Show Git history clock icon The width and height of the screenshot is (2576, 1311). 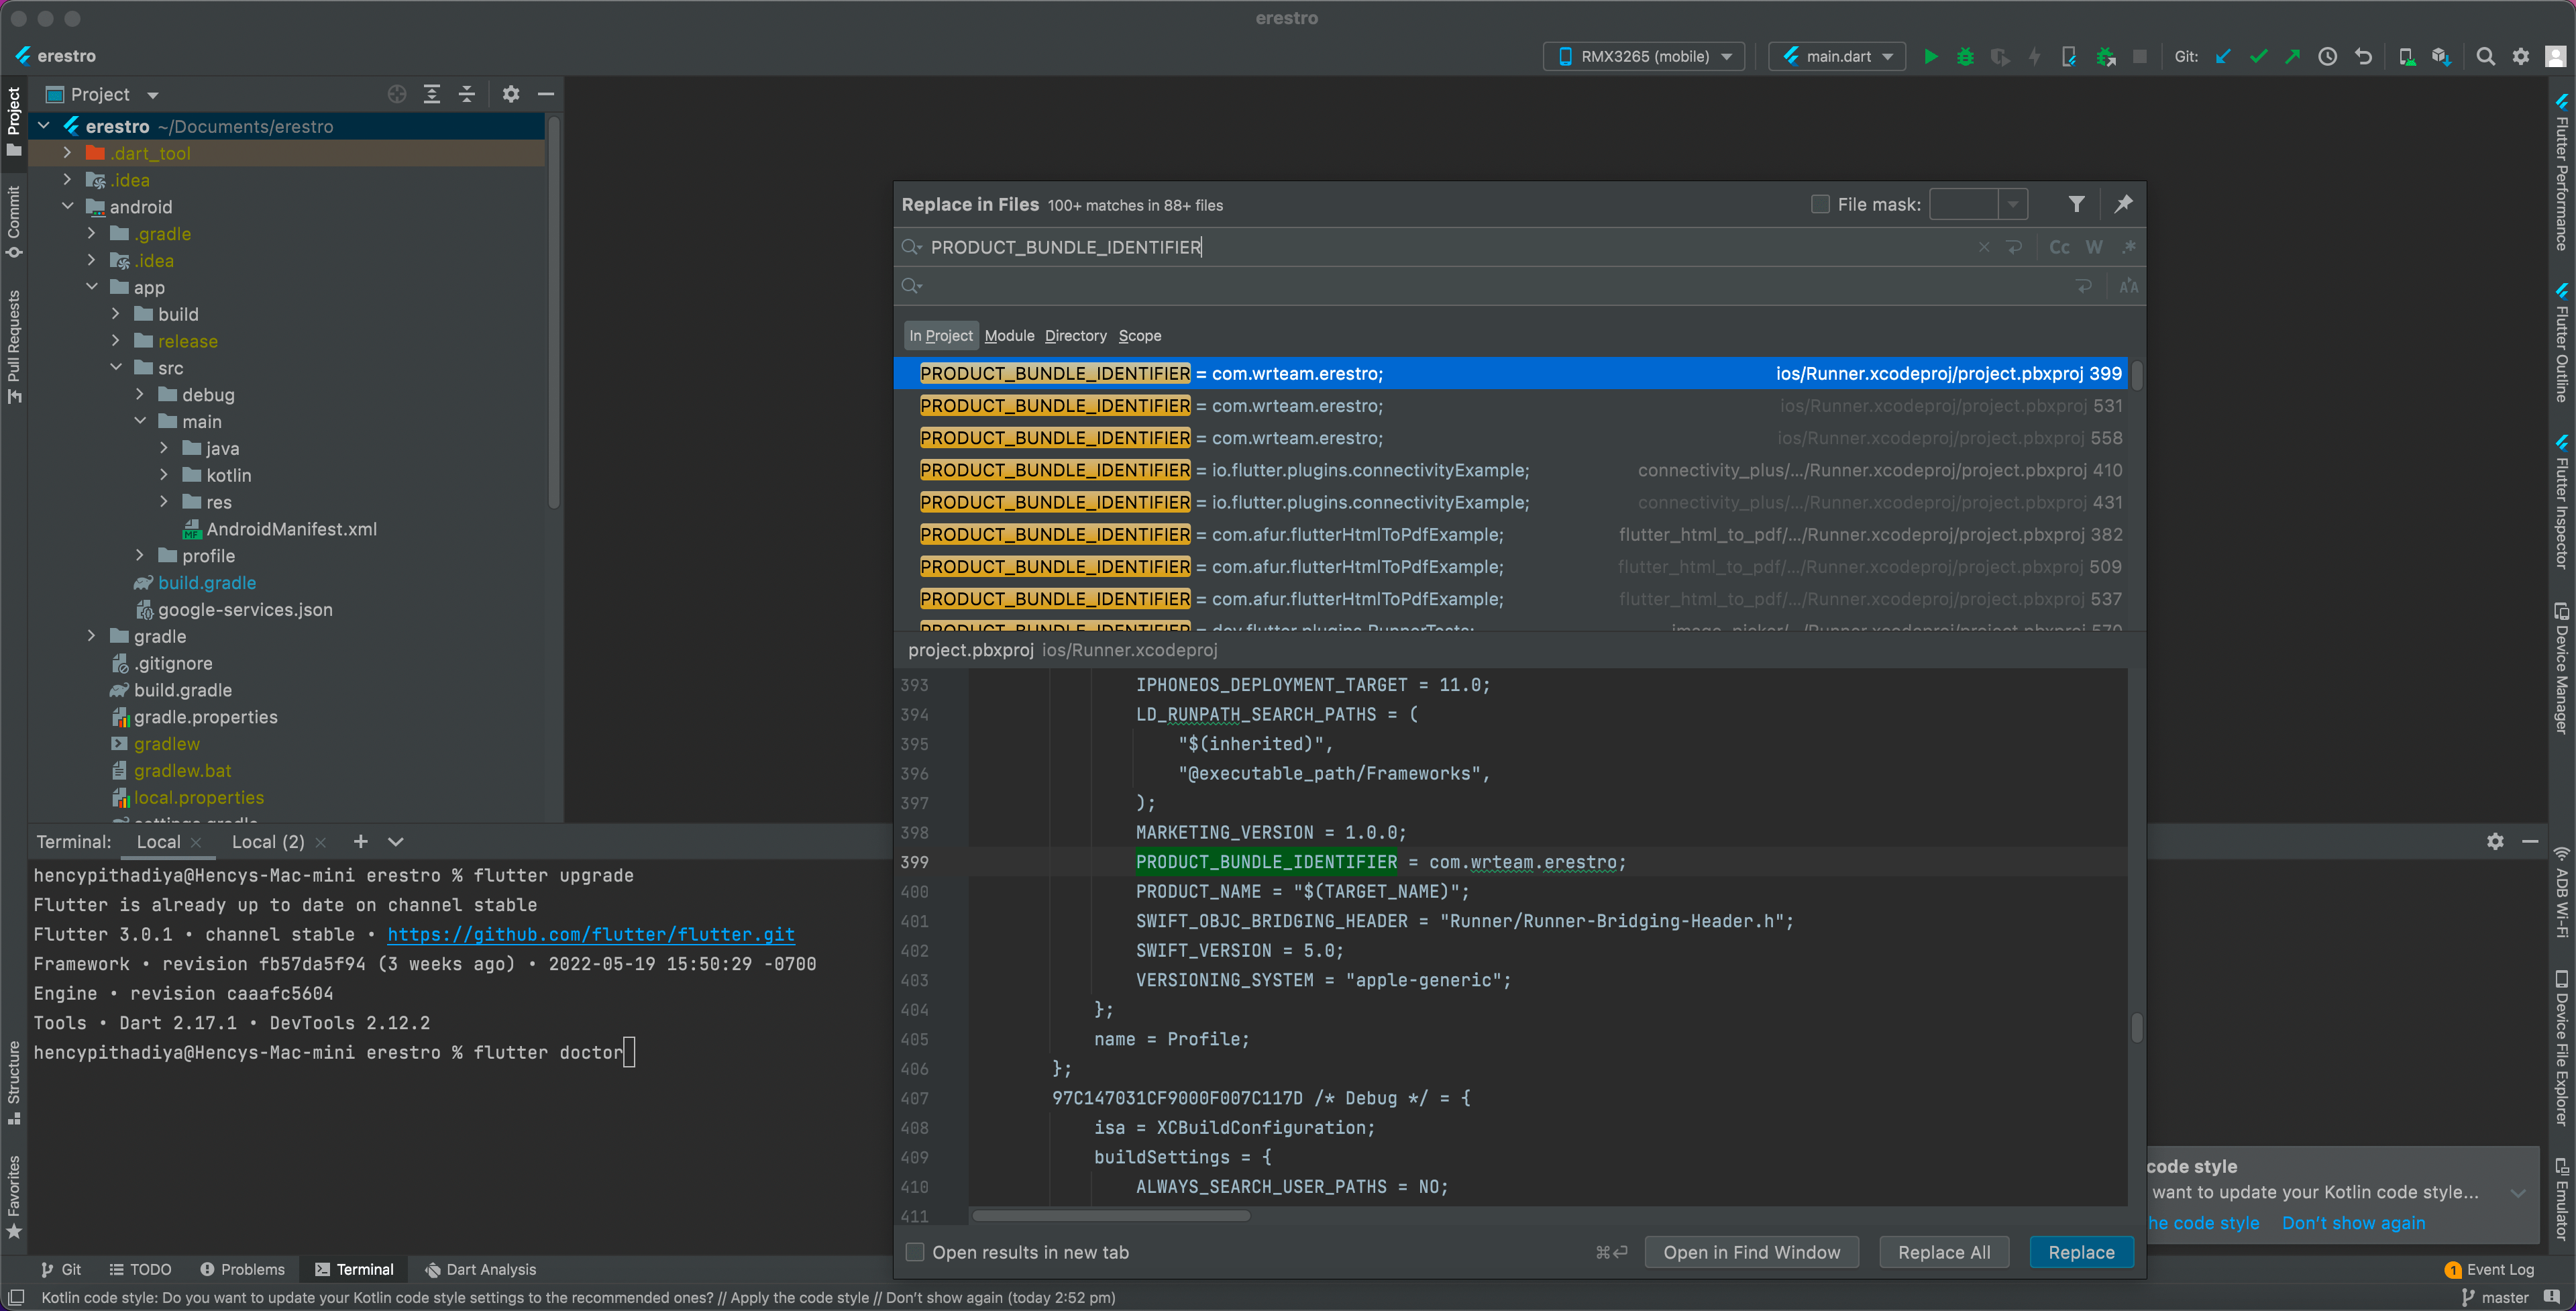click(x=2328, y=57)
